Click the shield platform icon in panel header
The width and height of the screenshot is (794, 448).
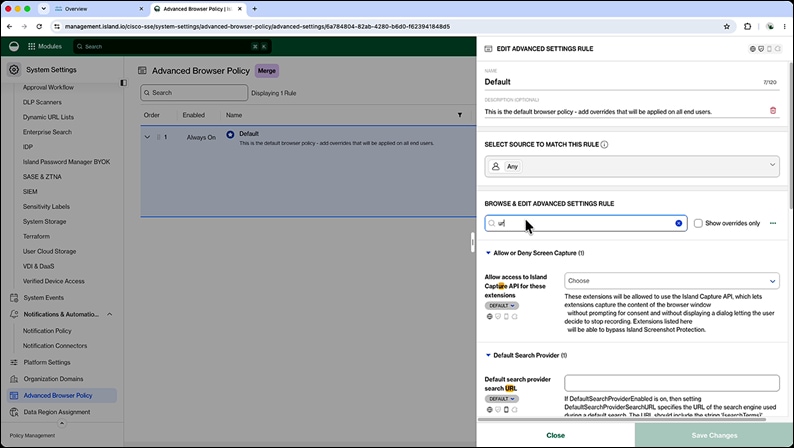click(761, 49)
